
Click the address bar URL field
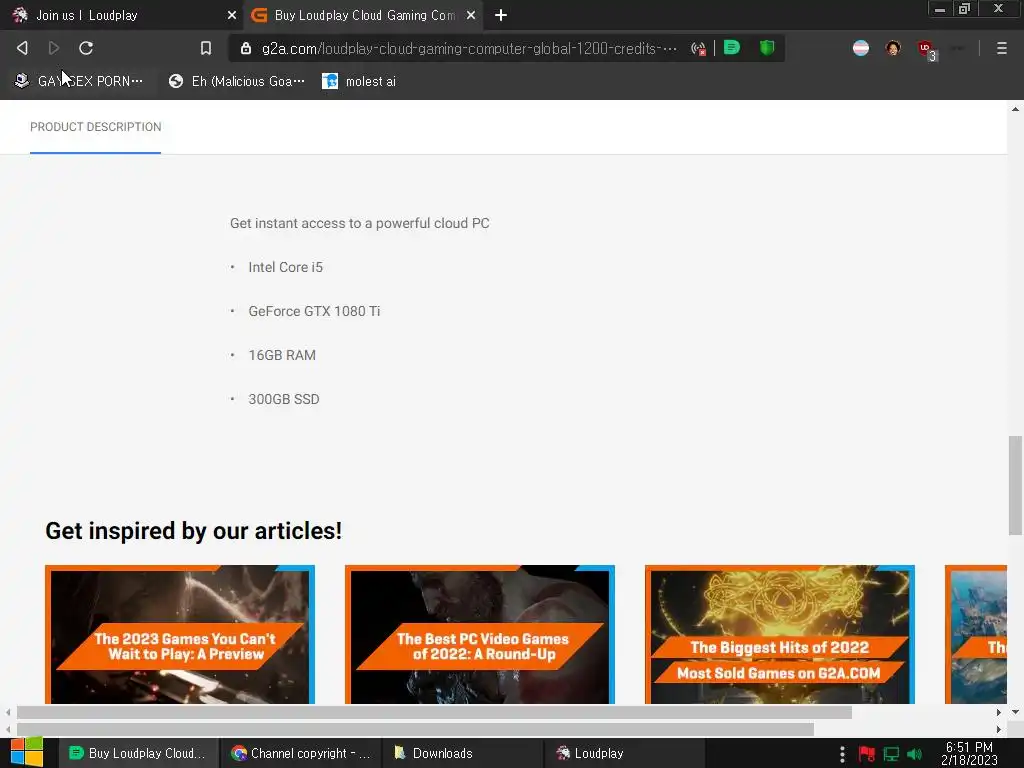[468, 48]
